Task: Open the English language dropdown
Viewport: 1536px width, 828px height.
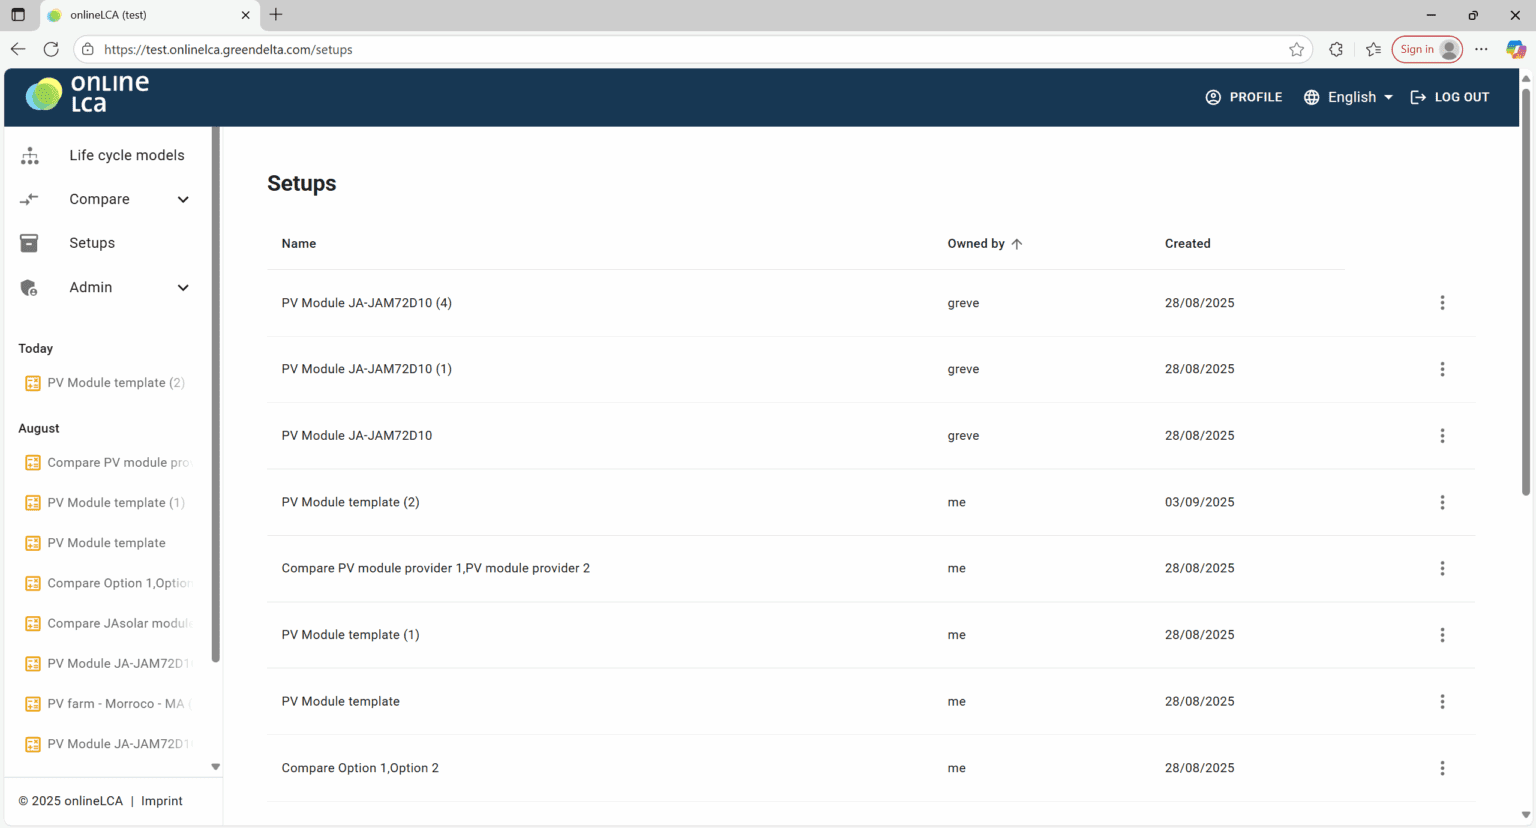Action: [1348, 97]
